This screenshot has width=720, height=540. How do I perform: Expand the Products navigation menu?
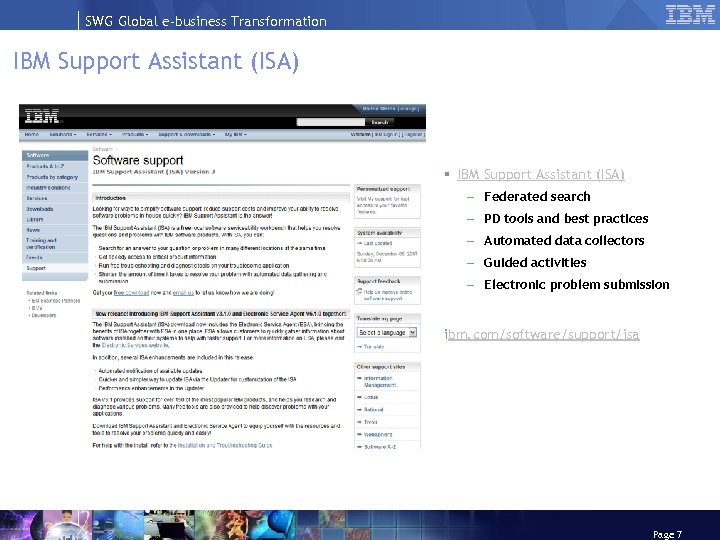pos(135,135)
